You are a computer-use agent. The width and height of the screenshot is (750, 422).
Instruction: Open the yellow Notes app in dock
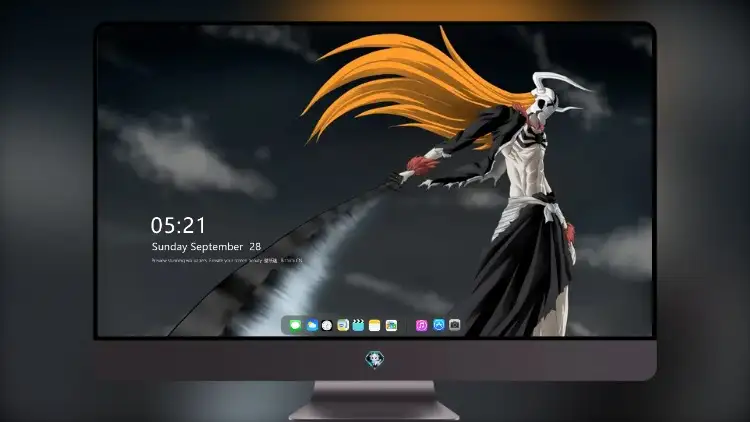[375, 325]
